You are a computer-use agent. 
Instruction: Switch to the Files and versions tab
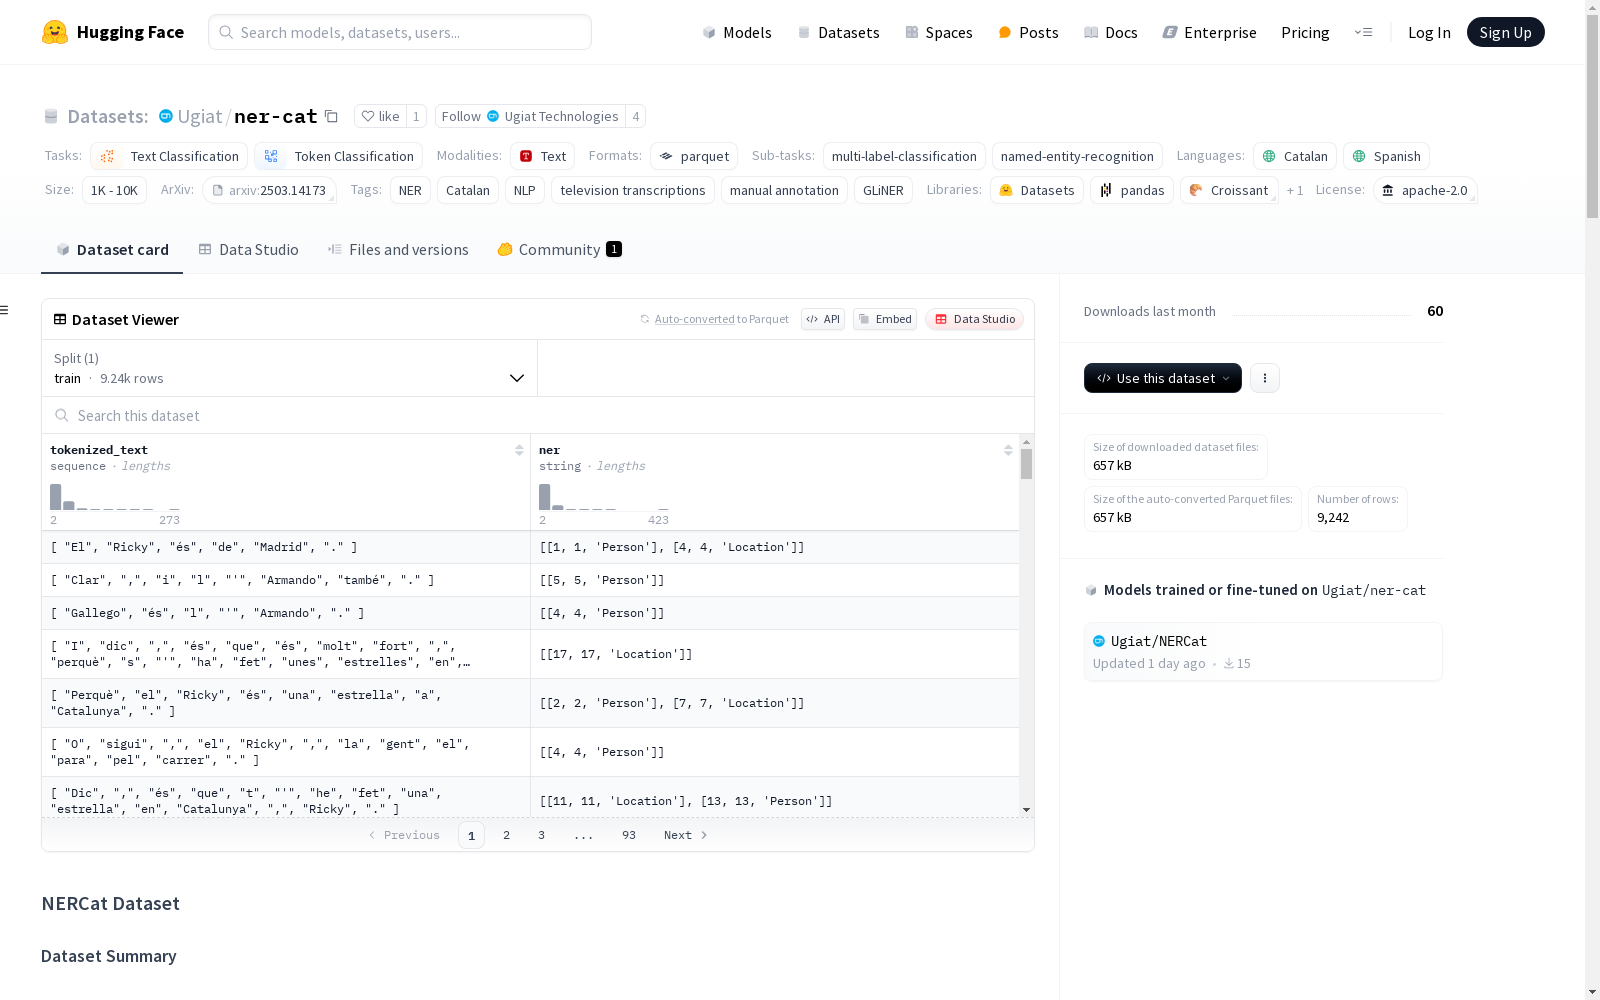pyautogui.click(x=398, y=249)
